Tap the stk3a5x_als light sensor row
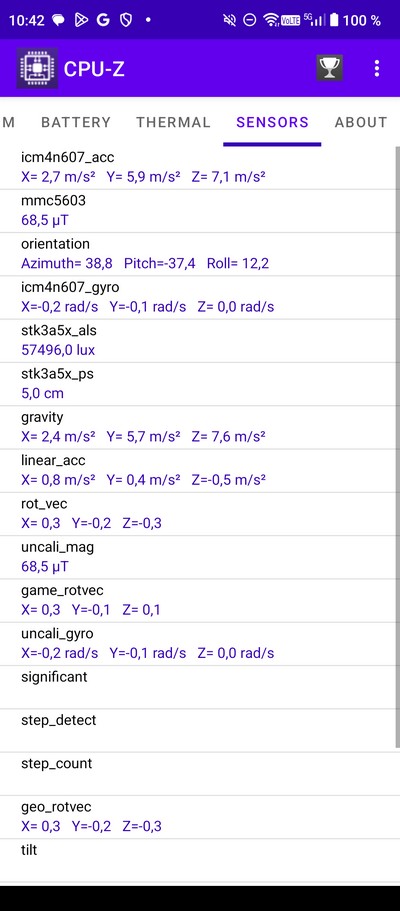 coord(198,340)
